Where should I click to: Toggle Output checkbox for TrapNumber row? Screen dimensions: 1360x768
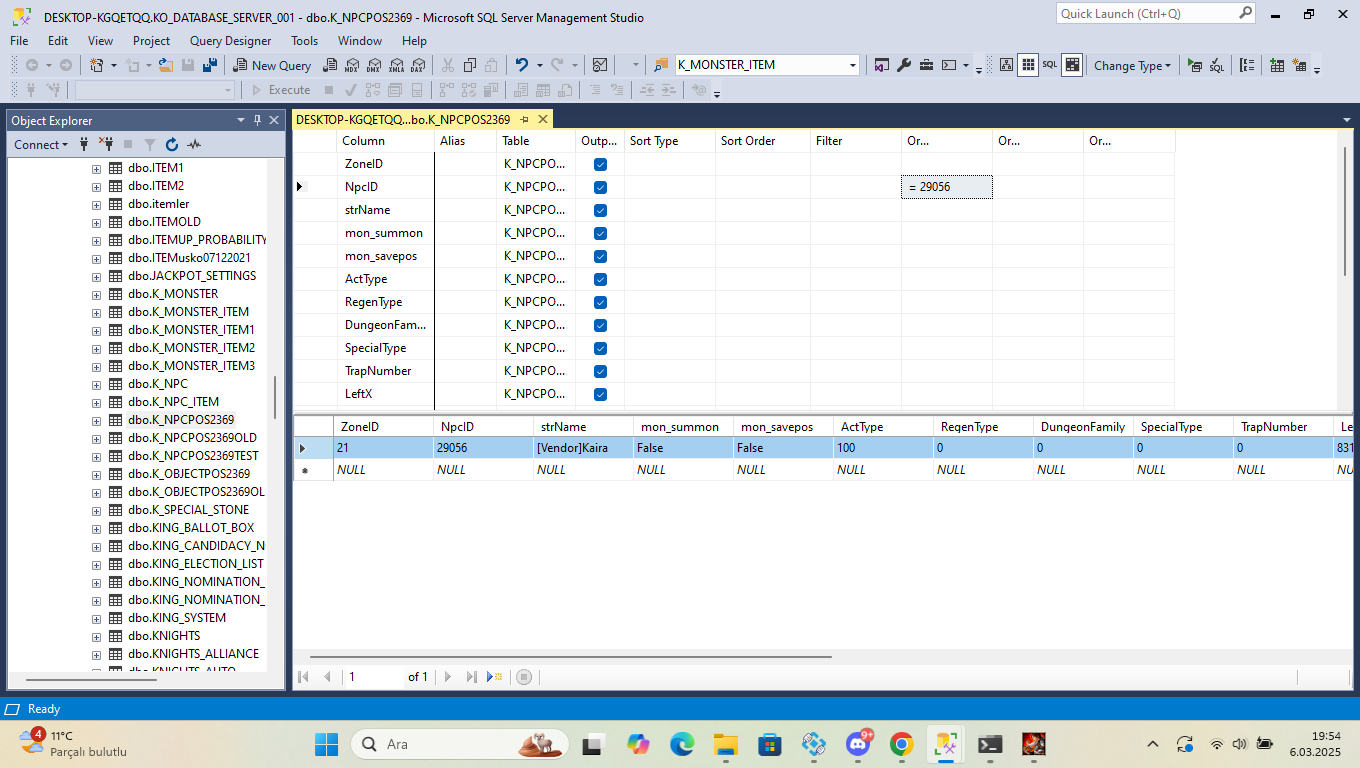coord(600,371)
